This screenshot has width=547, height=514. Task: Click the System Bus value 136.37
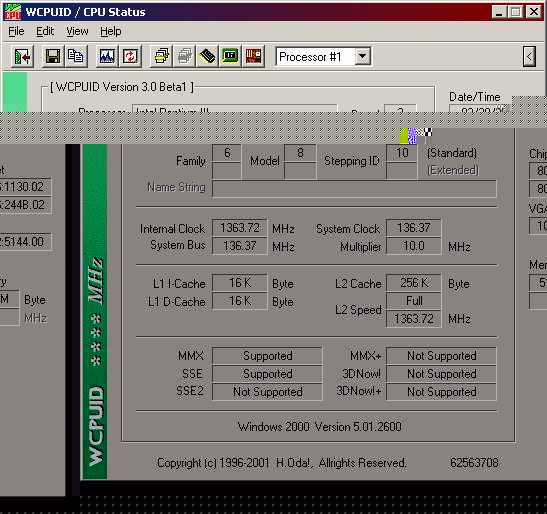coord(240,246)
